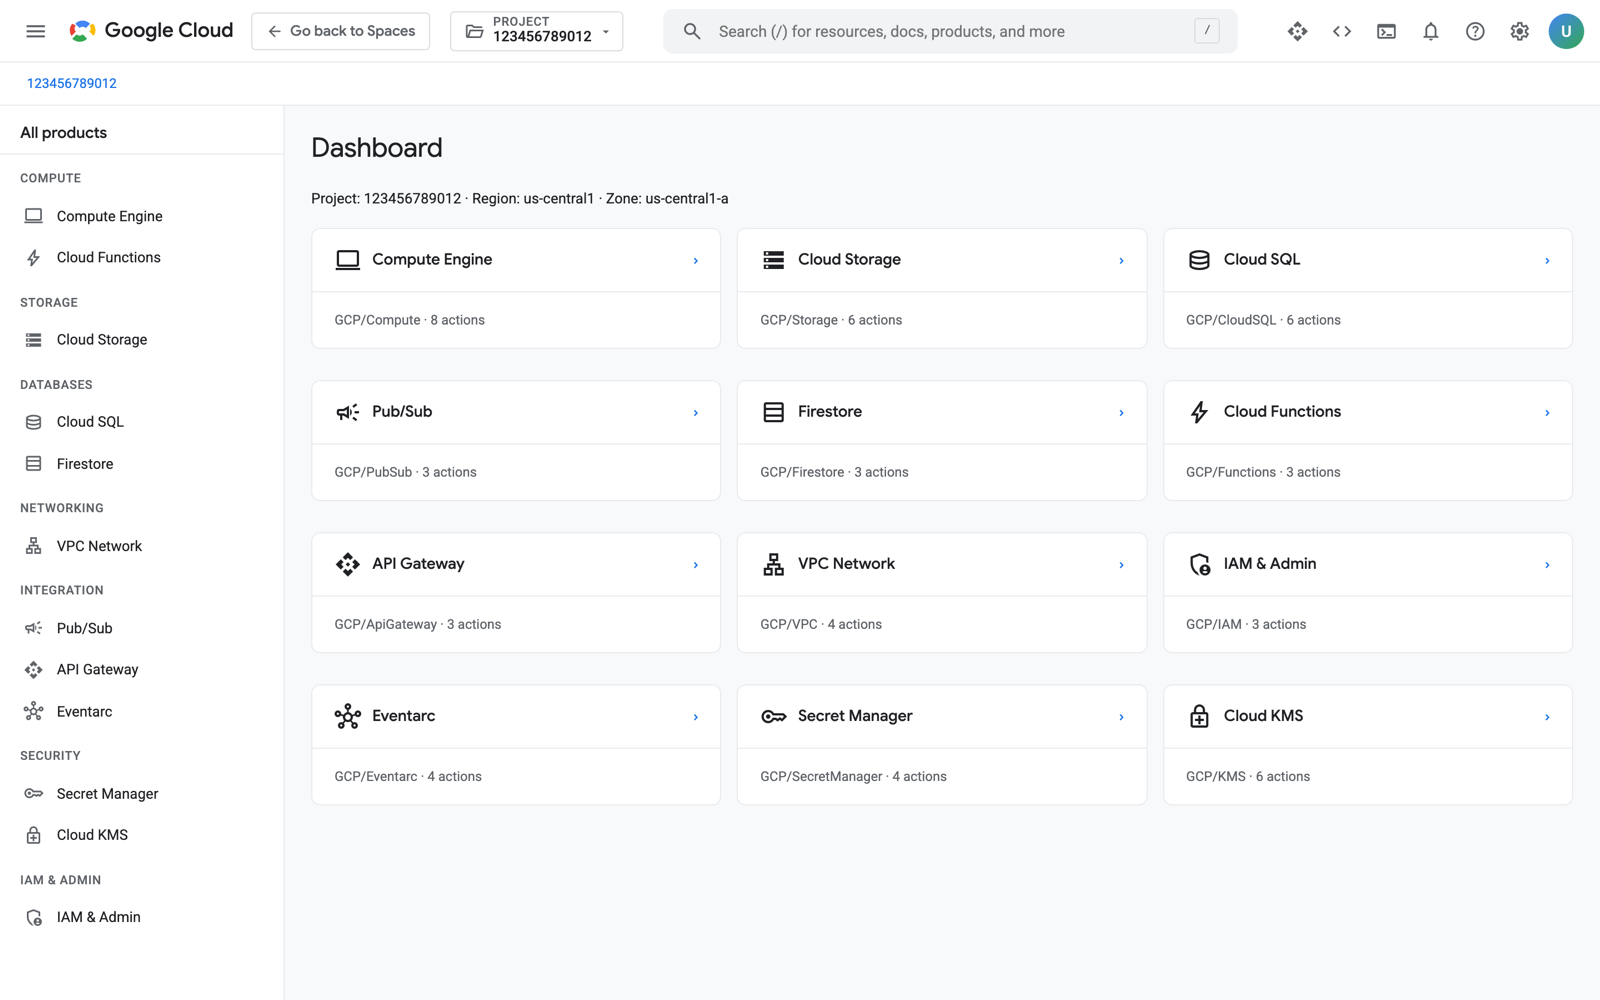
Task: Select API Gateway in the sidebar
Action: (141, 669)
